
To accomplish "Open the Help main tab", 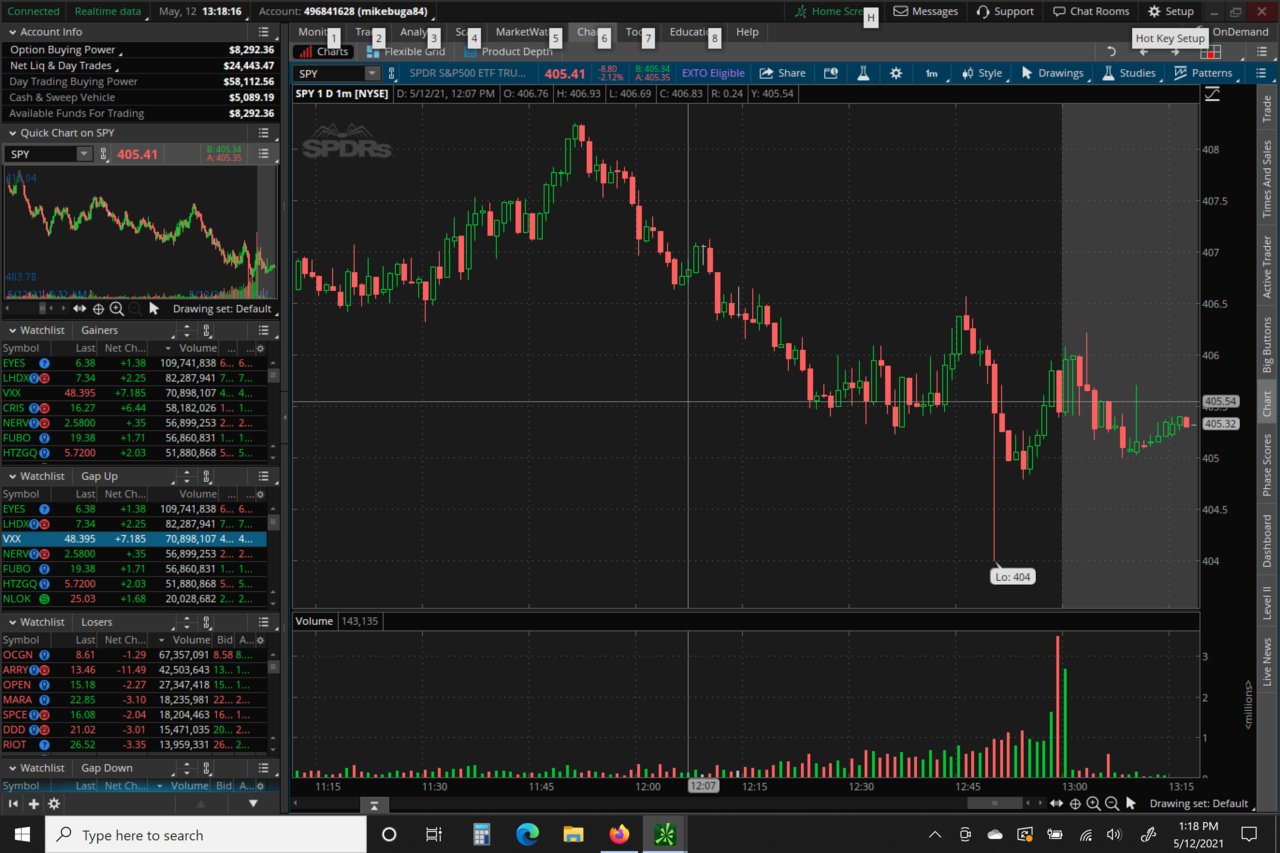I will [x=747, y=32].
